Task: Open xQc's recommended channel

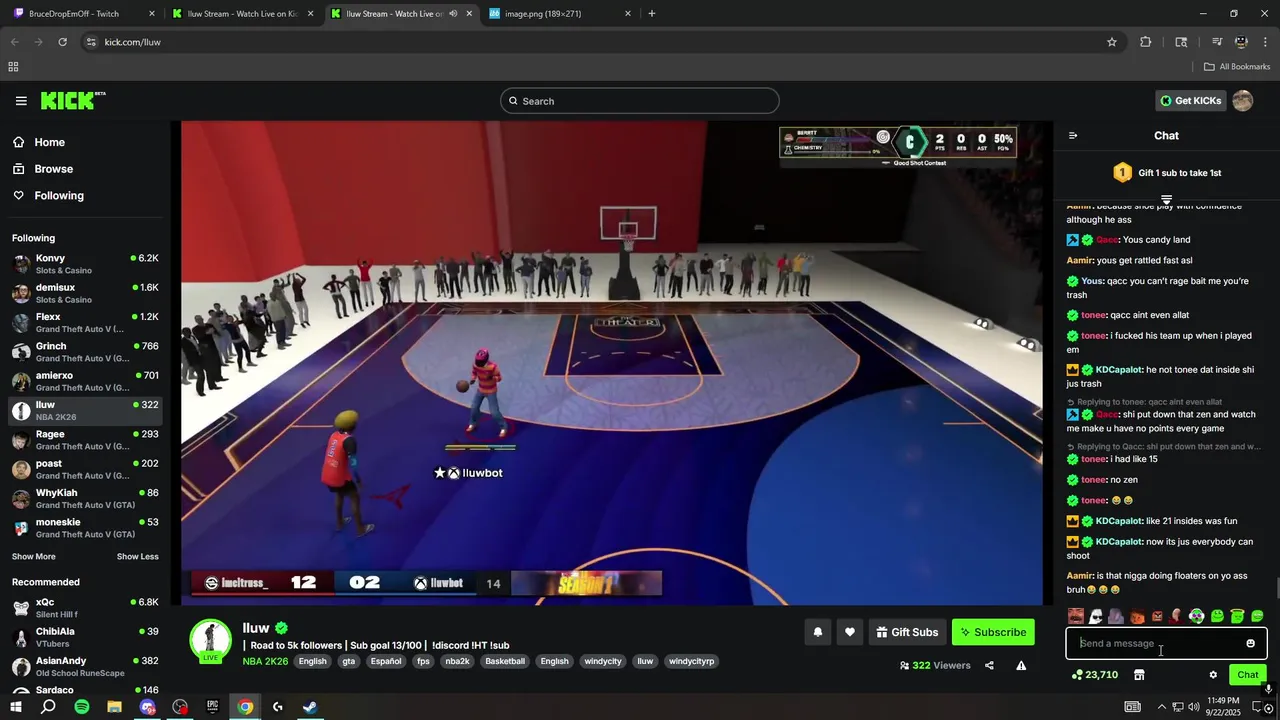Action: click(x=84, y=608)
